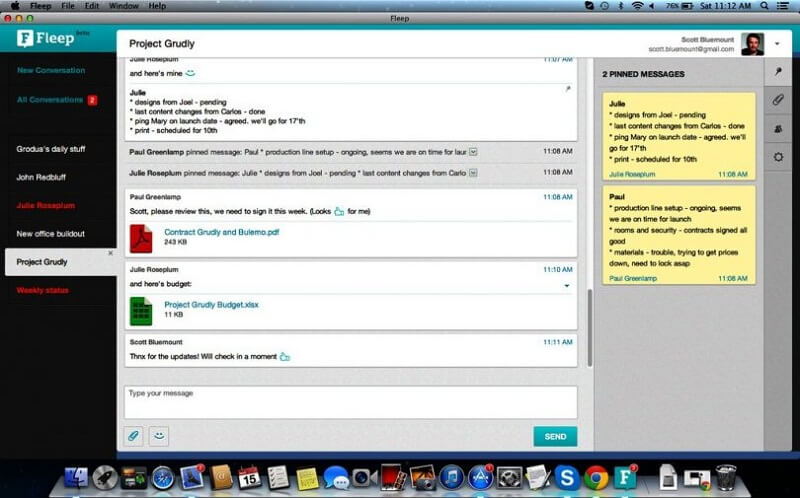Open unread Julie Roseplum conversation in sidebar
This screenshot has height=498, width=800.
pos(45,206)
